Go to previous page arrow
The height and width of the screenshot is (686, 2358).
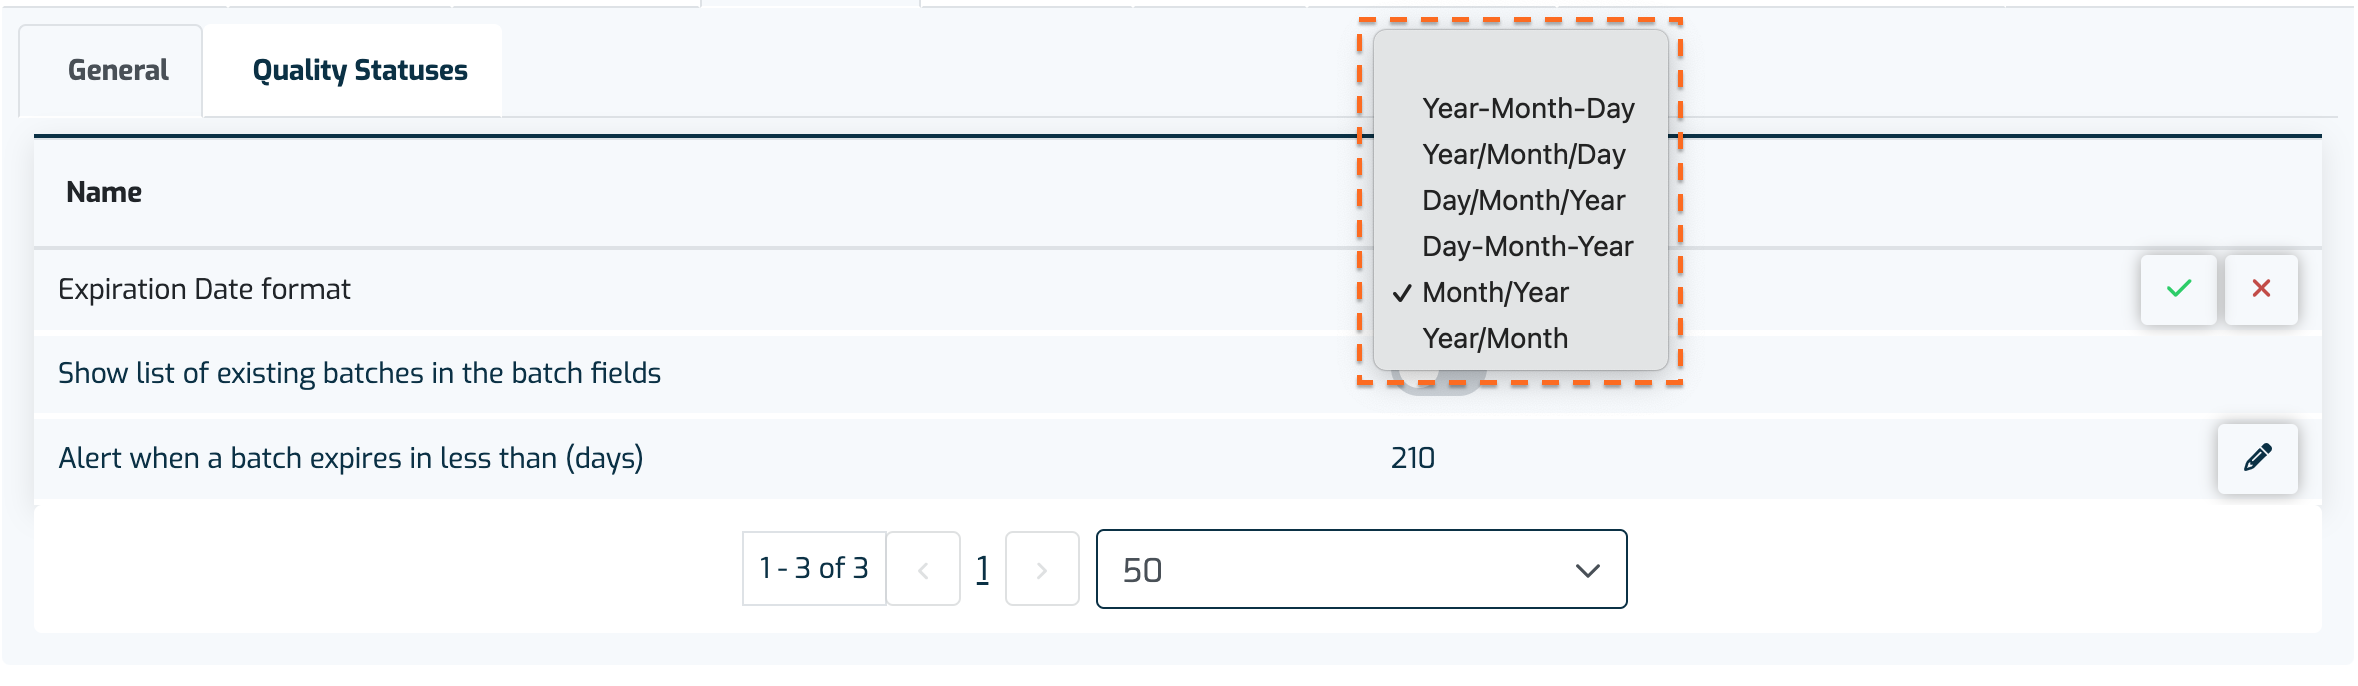(x=923, y=569)
